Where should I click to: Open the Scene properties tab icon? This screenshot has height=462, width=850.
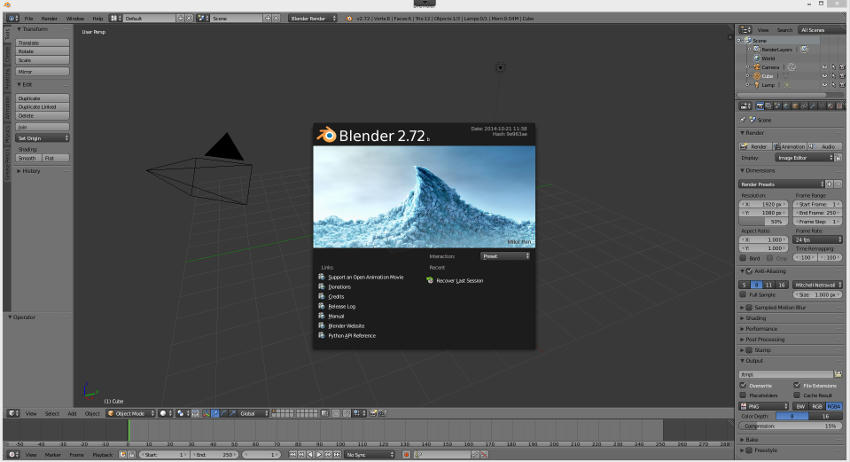click(777, 106)
